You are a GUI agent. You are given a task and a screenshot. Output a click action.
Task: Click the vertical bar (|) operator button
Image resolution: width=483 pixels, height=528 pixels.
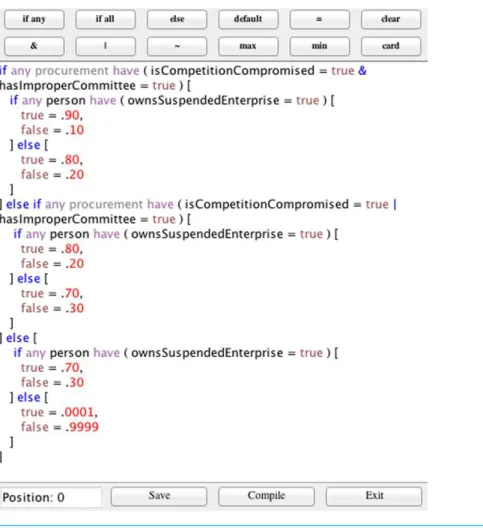pyautogui.click(x=105, y=46)
